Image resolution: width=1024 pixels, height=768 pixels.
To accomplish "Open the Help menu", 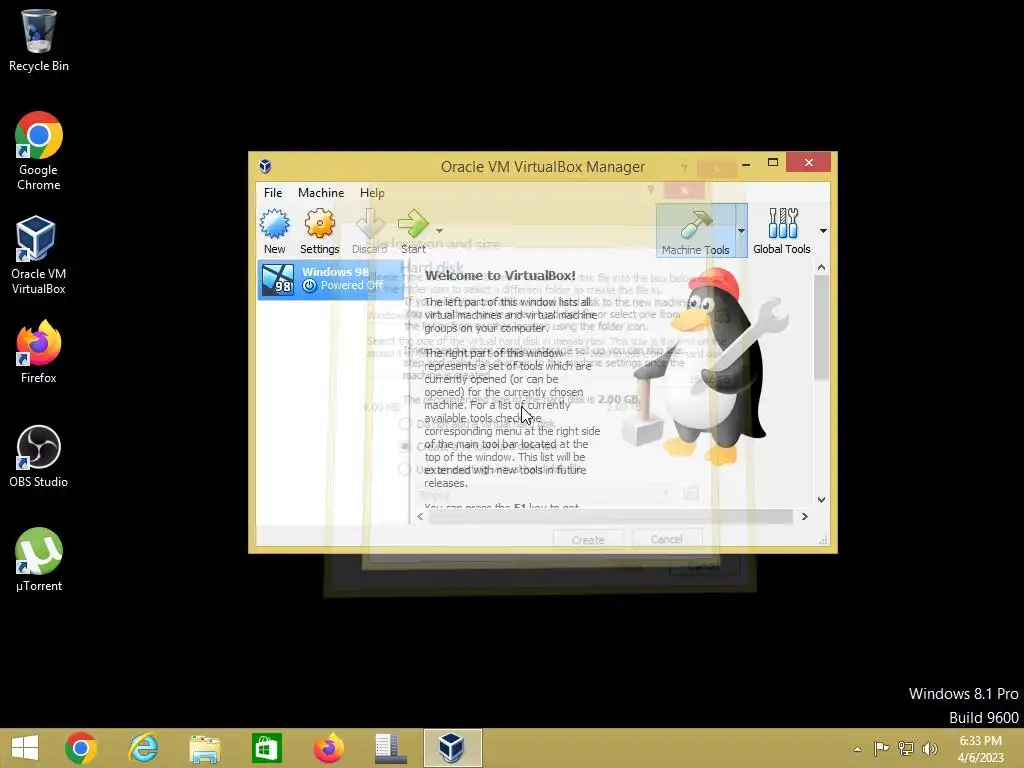I will click(372, 193).
